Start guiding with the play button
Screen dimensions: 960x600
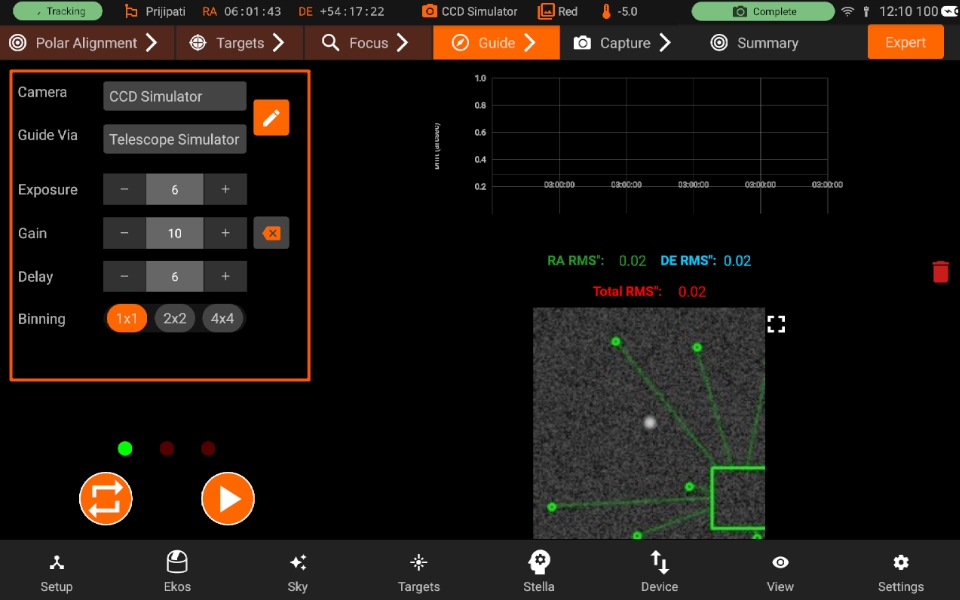click(x=228, y=498)
